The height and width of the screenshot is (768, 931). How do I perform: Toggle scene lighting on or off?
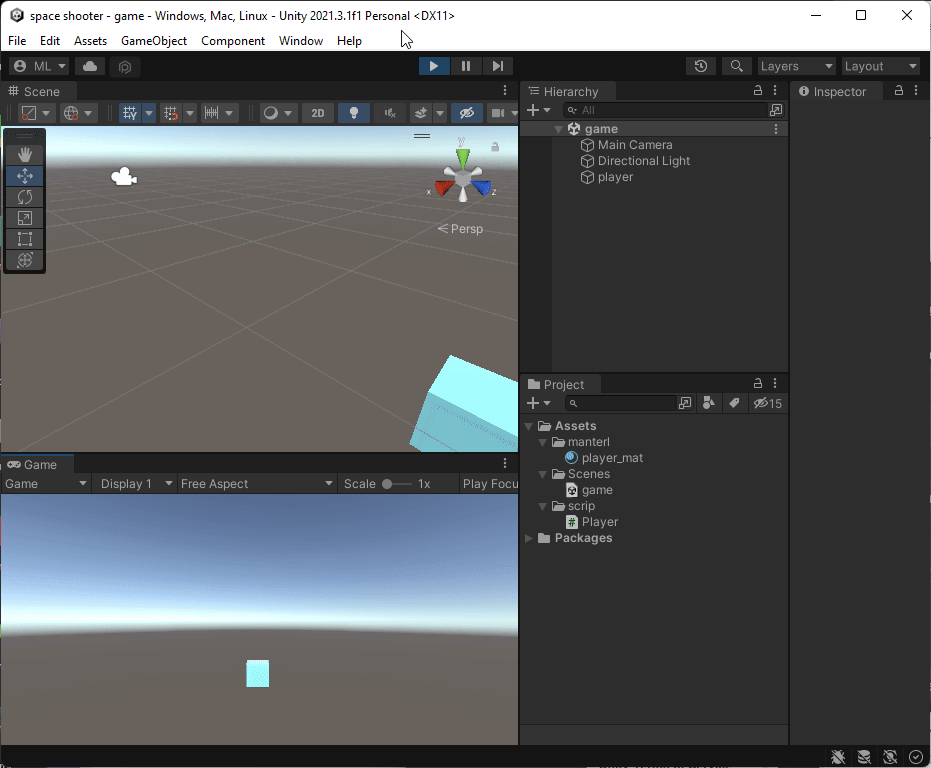point(353,113)
